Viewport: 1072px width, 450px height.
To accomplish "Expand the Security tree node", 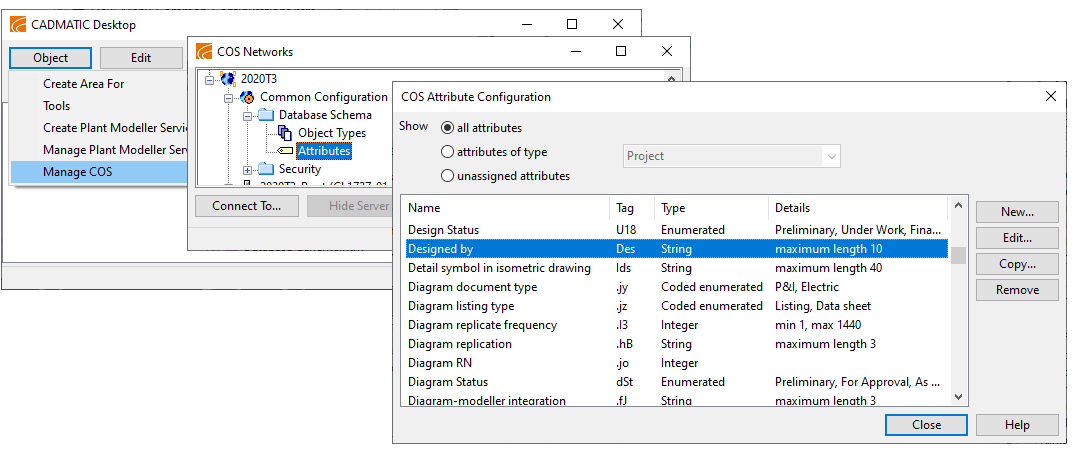I will tap(248, 170).
